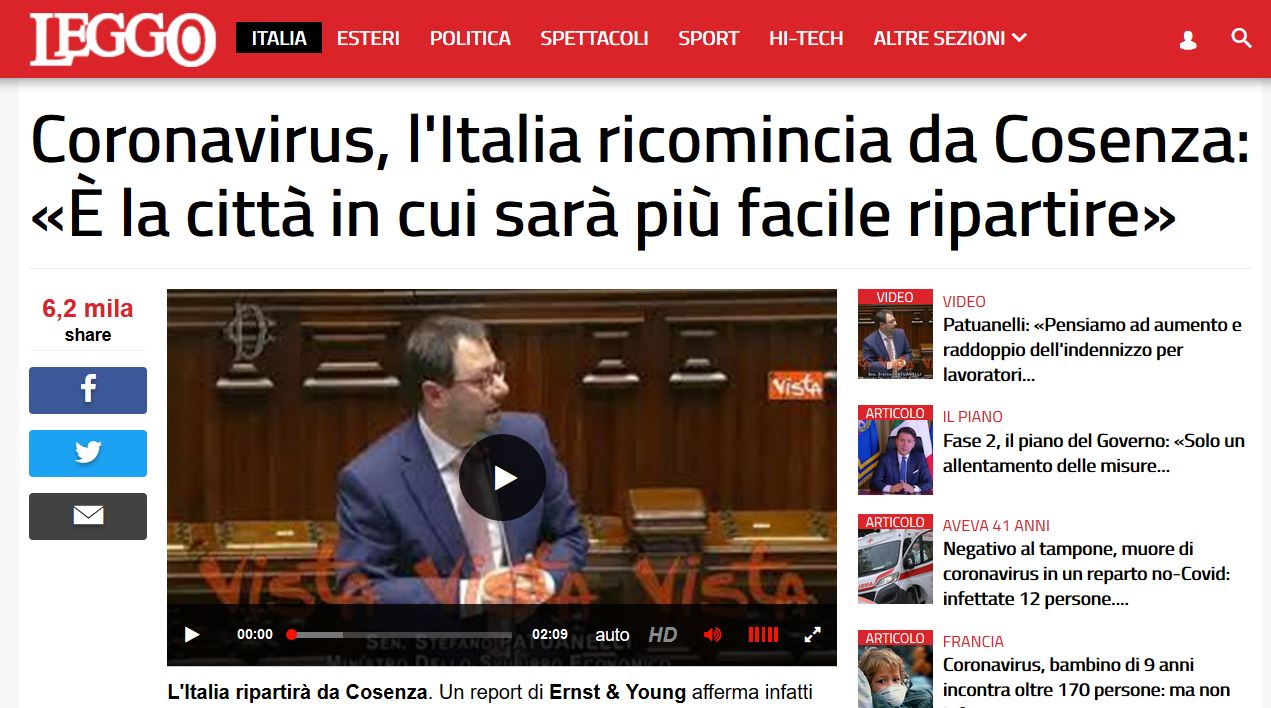The height and width of the screenshot is (708, 1271).
Task: Share article on Facebook
Action: coord(88,390)
